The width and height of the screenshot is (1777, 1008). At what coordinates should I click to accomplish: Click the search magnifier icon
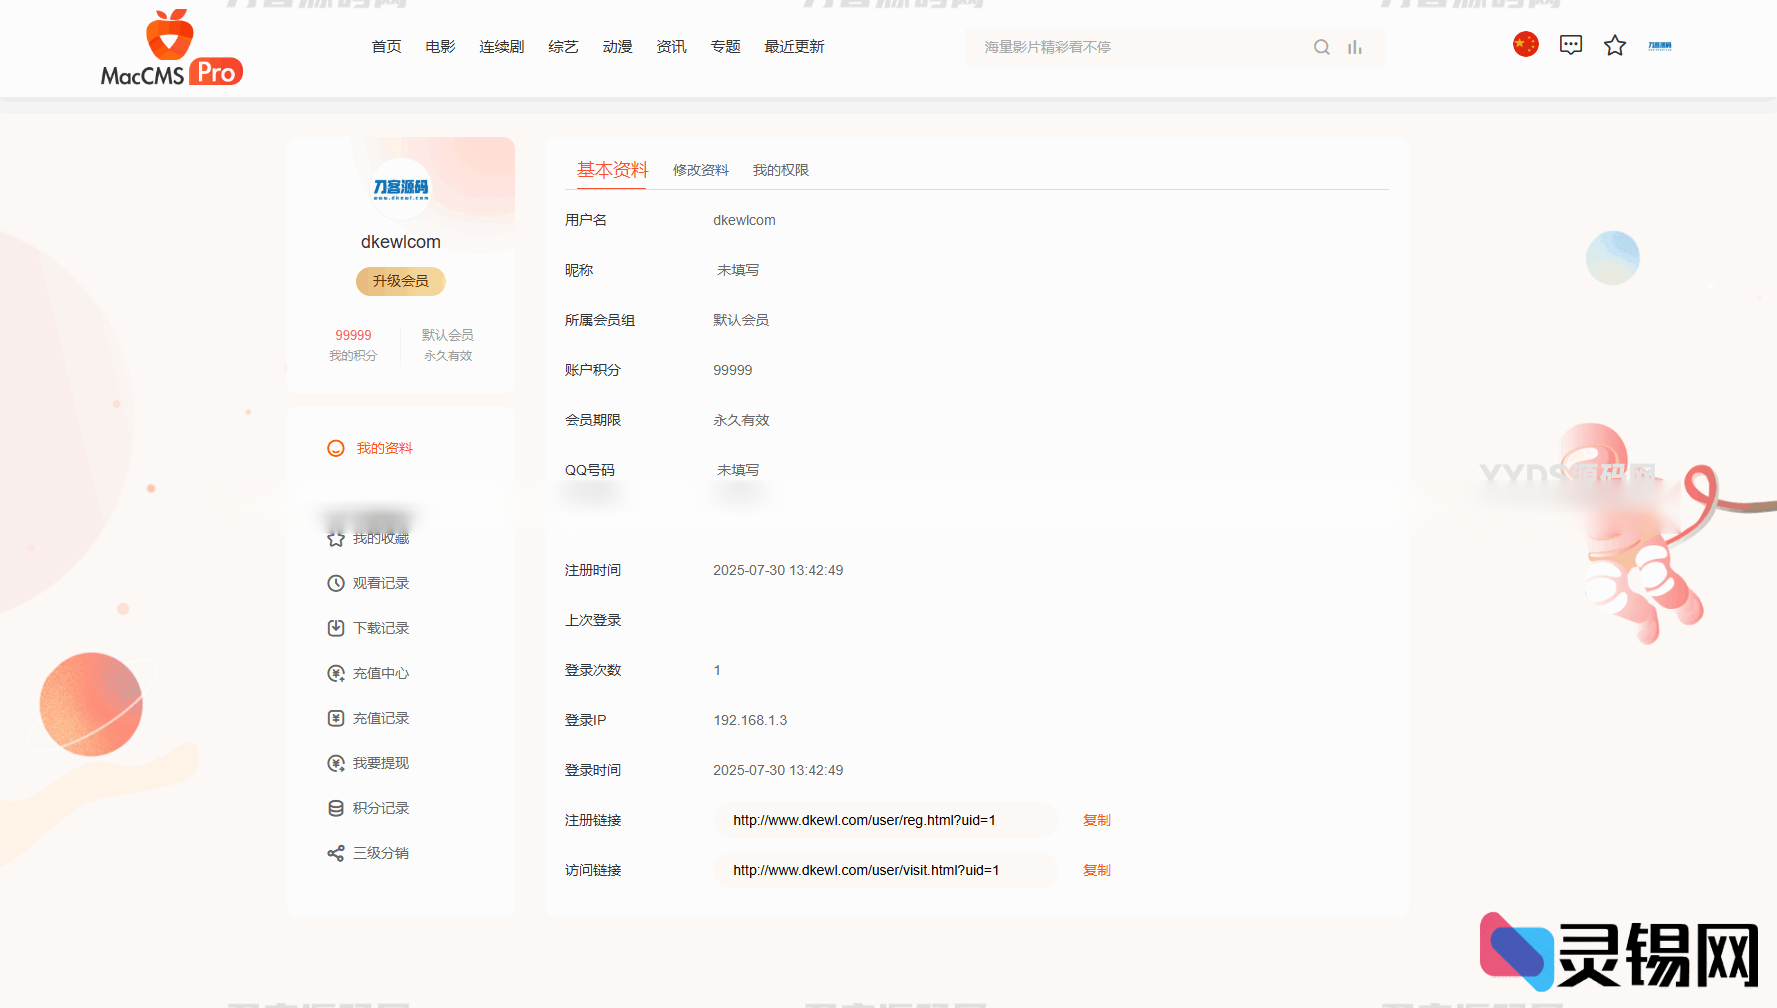1322,46
